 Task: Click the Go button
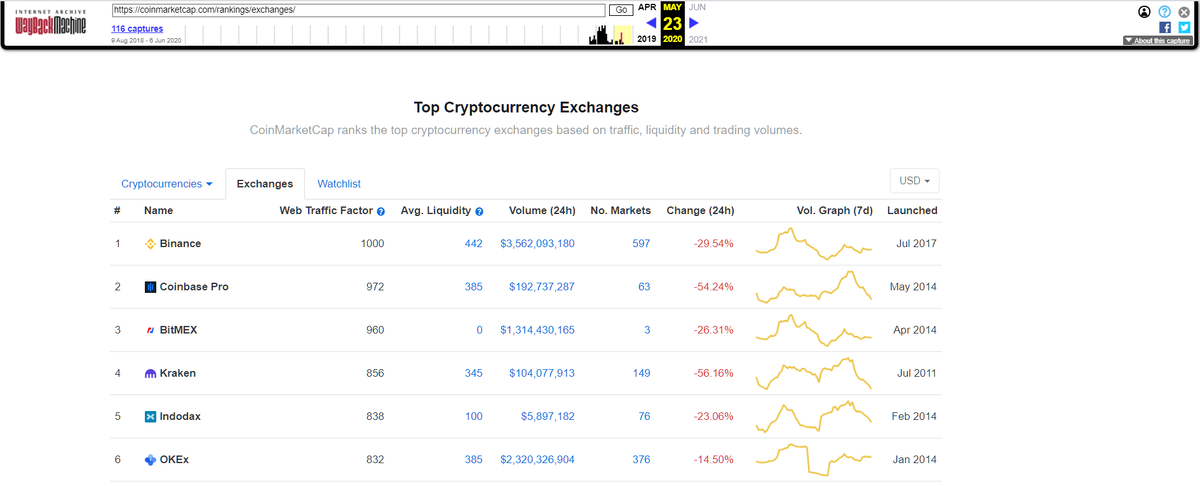(621, 10)
